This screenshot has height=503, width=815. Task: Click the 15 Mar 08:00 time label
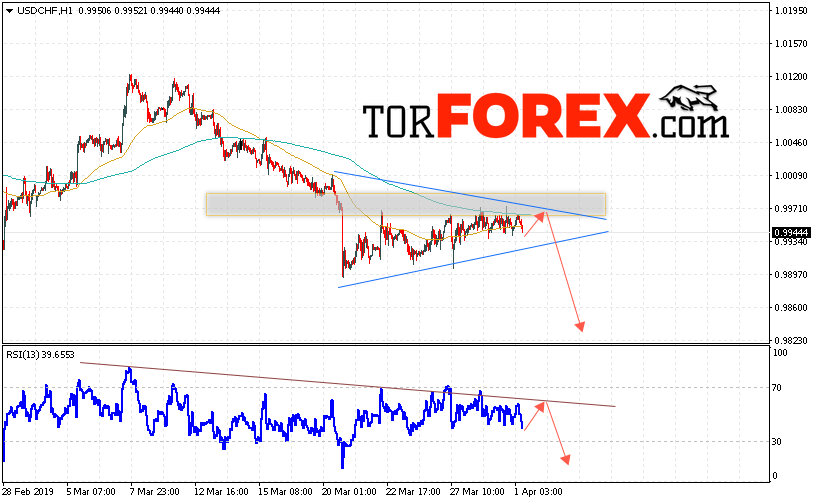(x=285, y=492)
